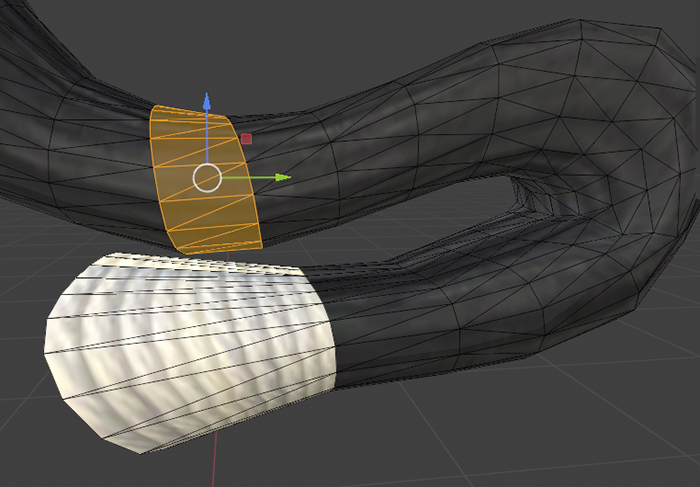
Task: Click the bottom edge of the orange selection
Action: click(215, 248)
